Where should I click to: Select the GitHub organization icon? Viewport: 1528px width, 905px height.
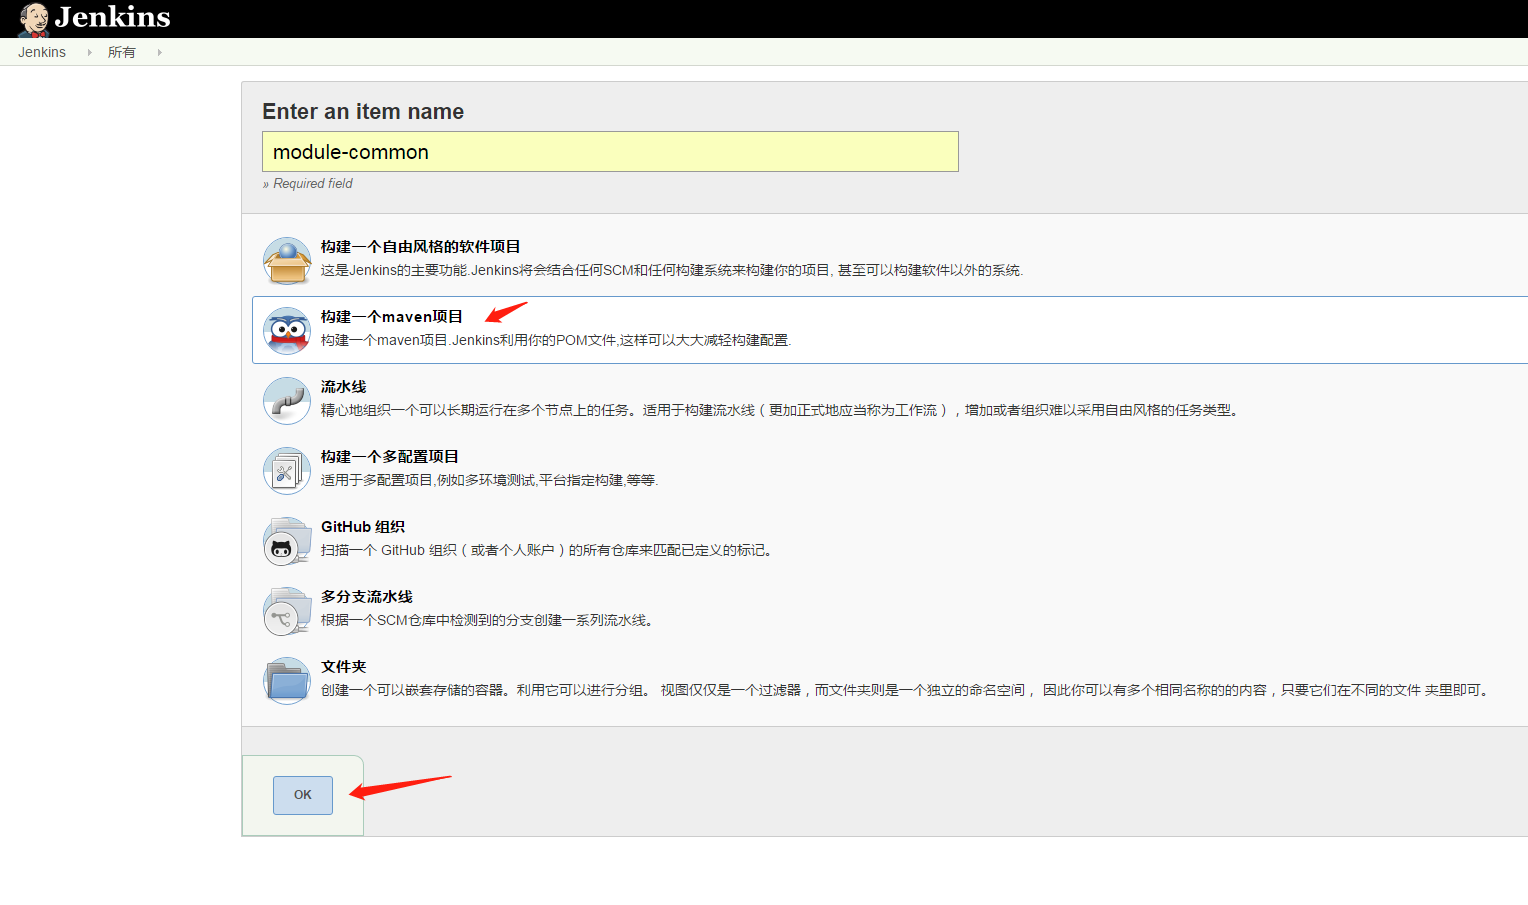coord(287,540)
